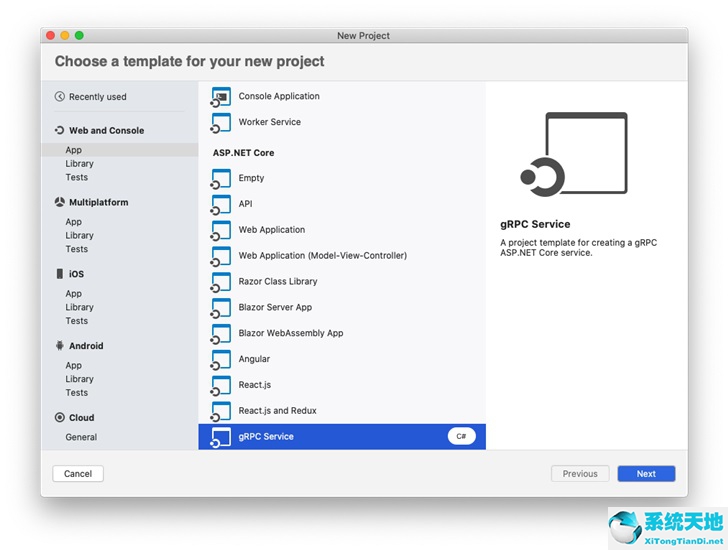Click the gRPC Service row icon
The image size is (728, 550).
pyautogui.click(x=221, y=437)
